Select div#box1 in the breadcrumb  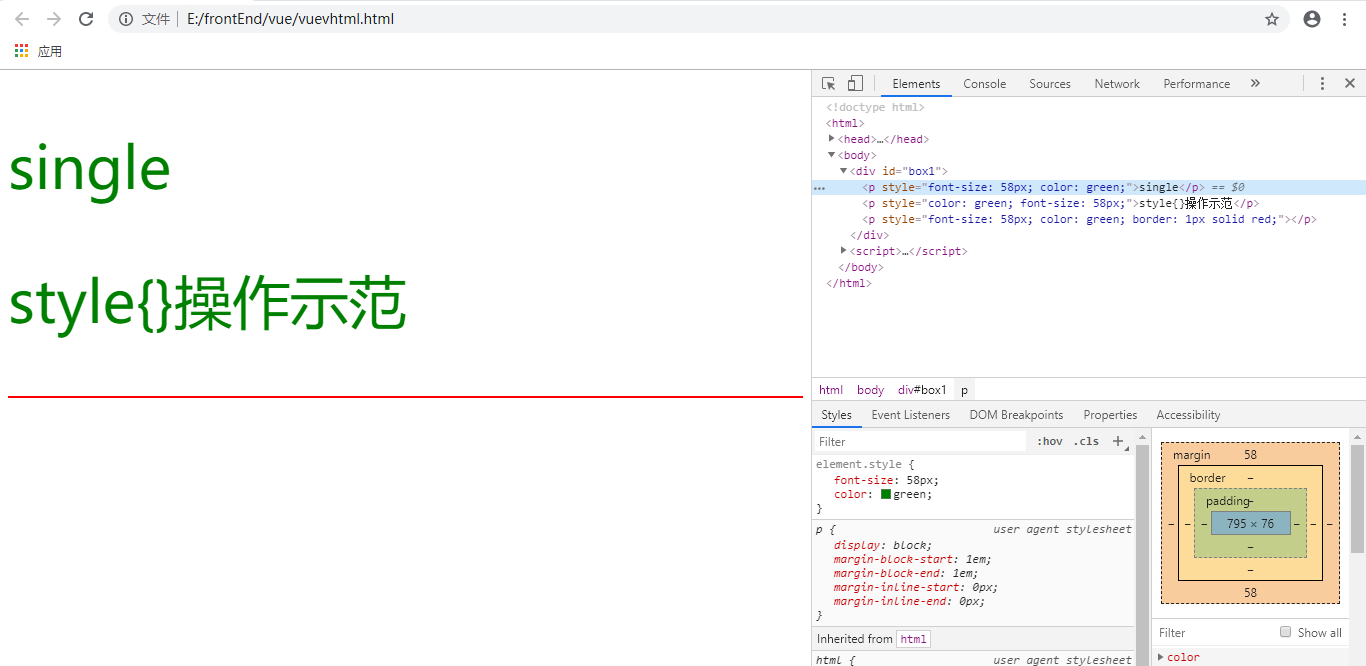click(x=922, y=390)
